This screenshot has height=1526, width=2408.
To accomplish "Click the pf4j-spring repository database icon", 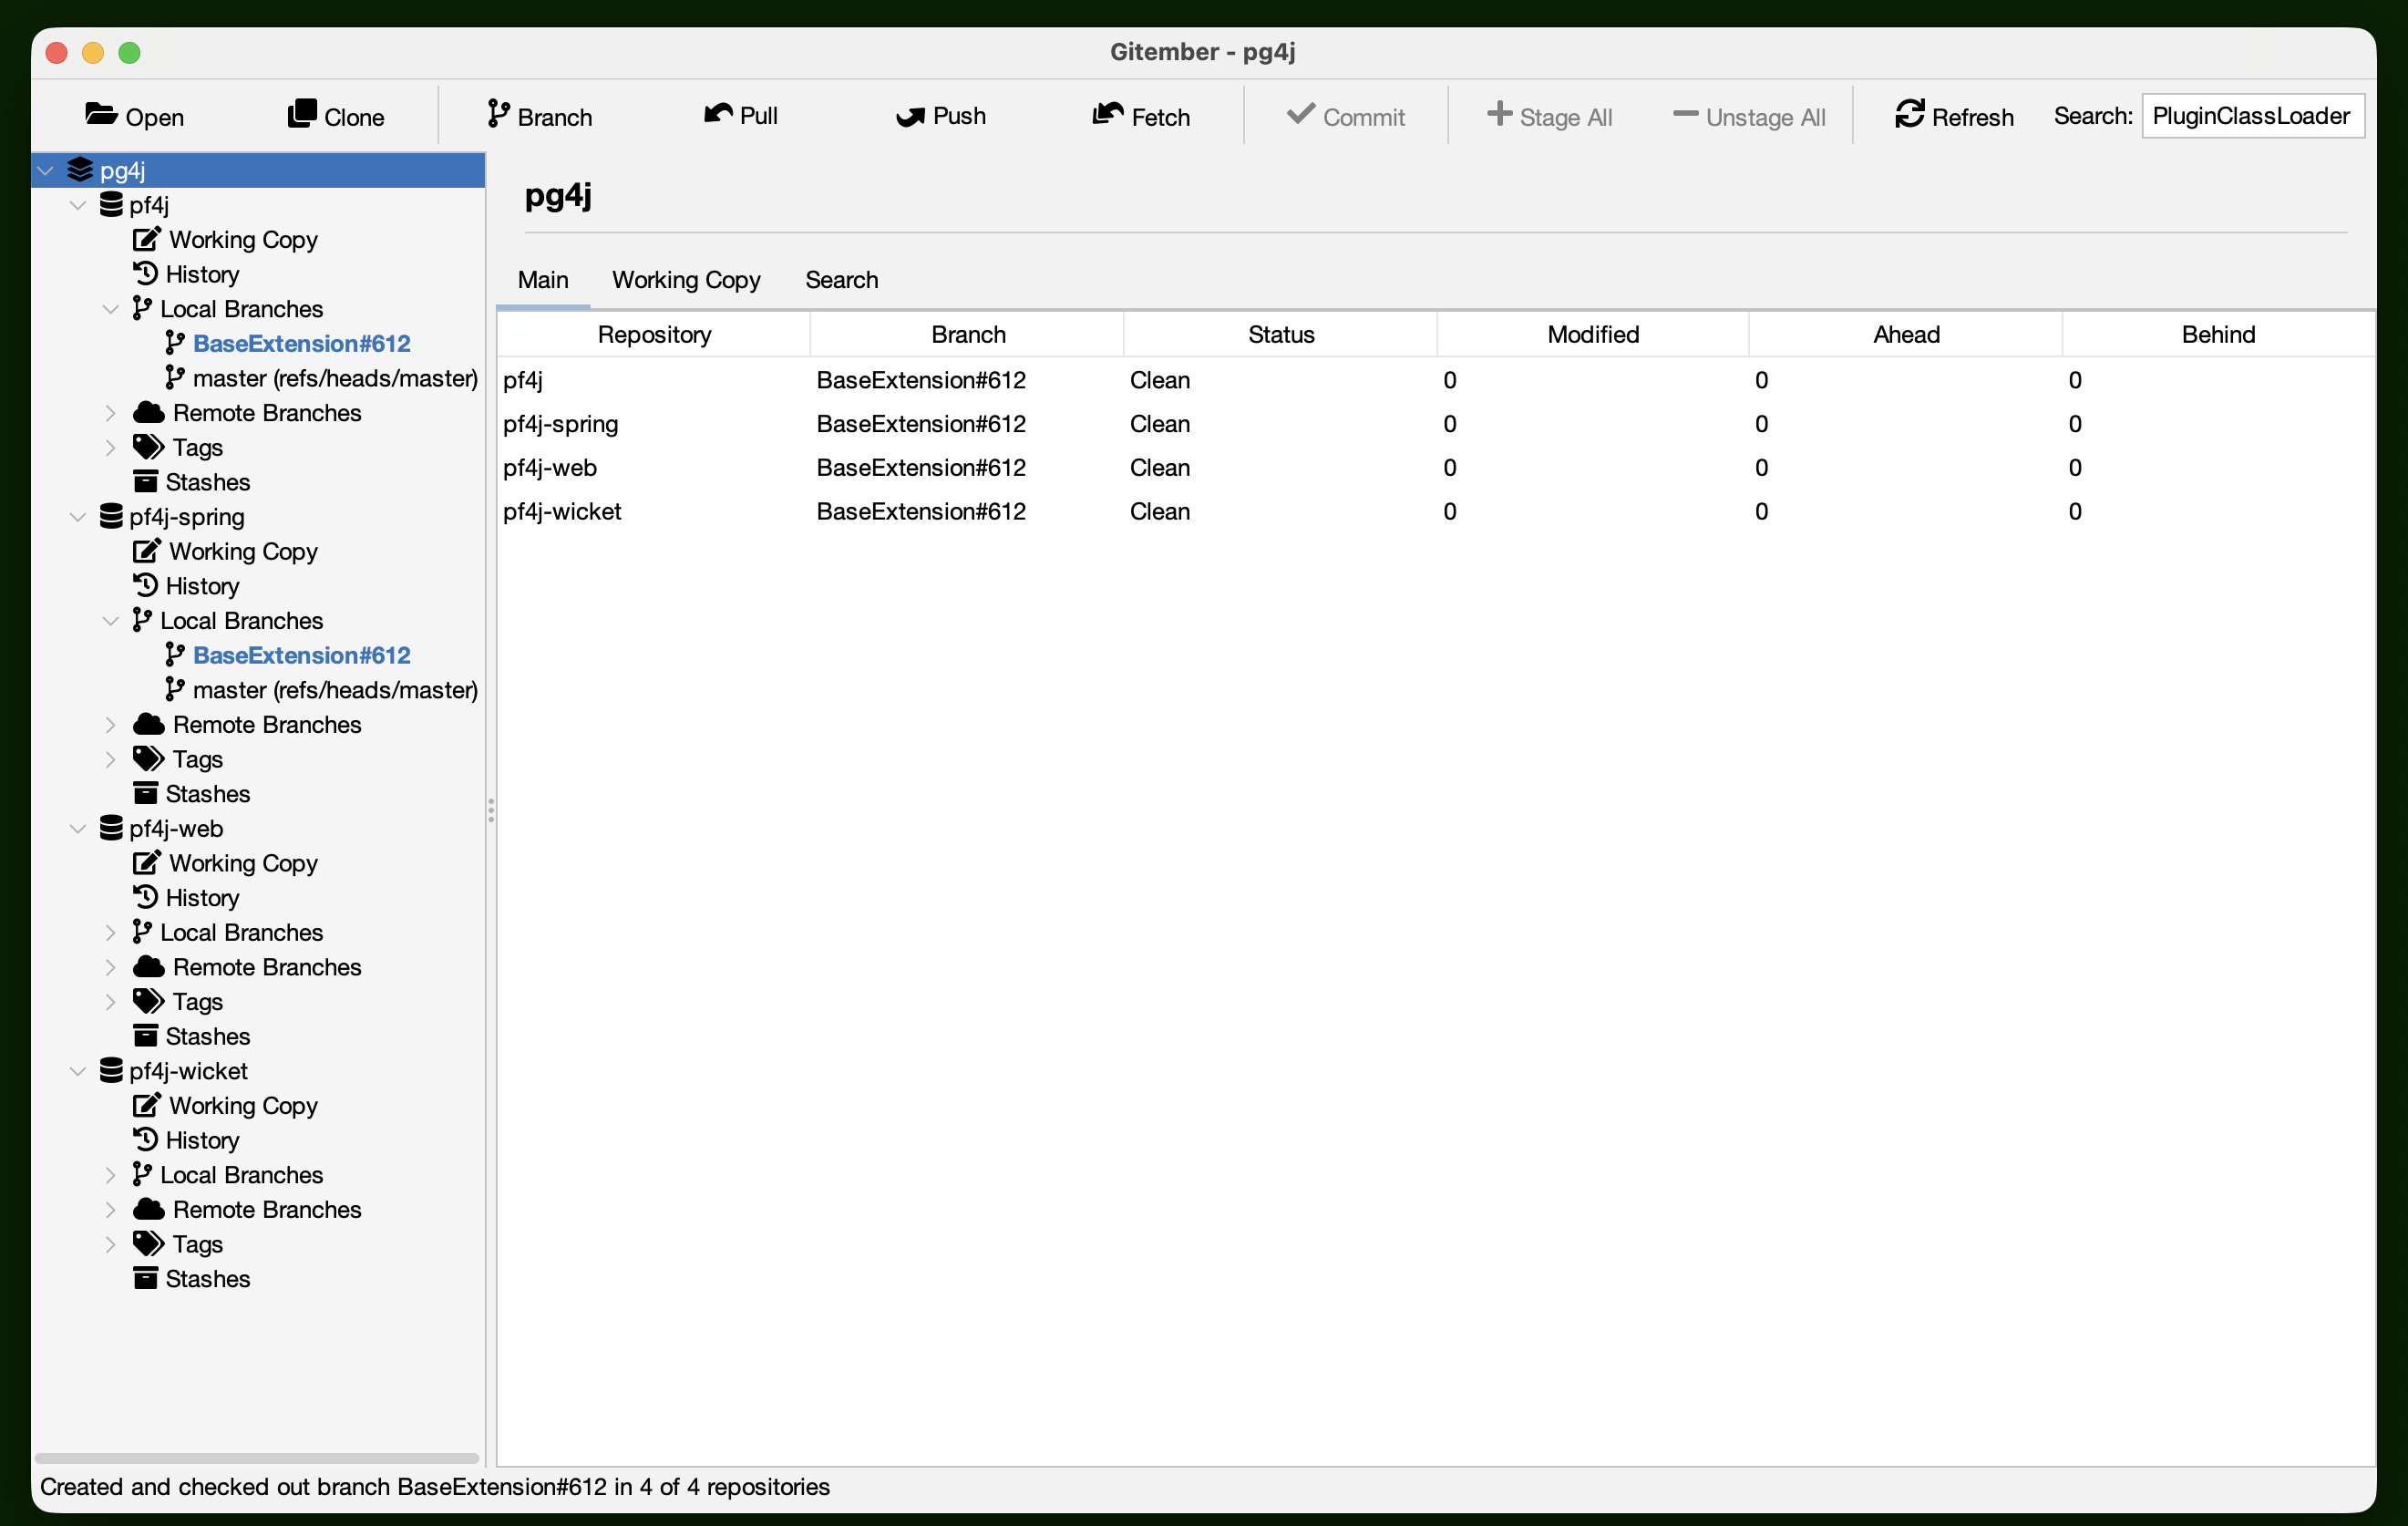I will [x=111, y=517].
